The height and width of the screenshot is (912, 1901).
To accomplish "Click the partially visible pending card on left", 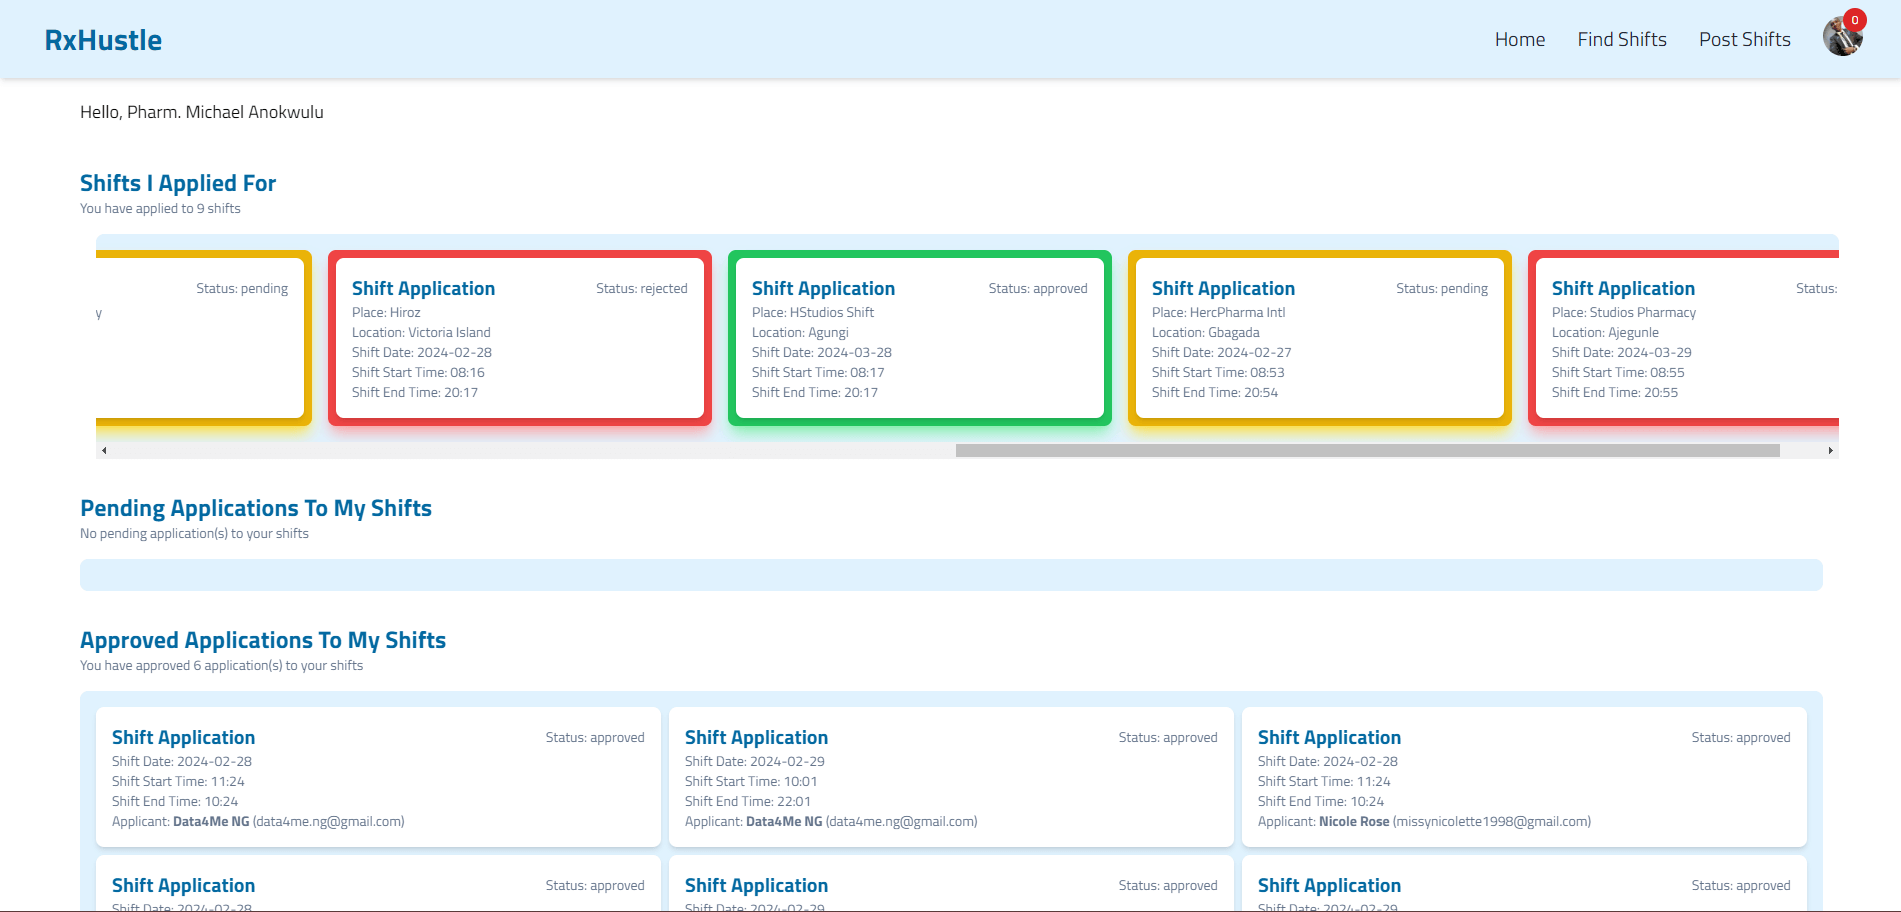I will click(202, 338).
